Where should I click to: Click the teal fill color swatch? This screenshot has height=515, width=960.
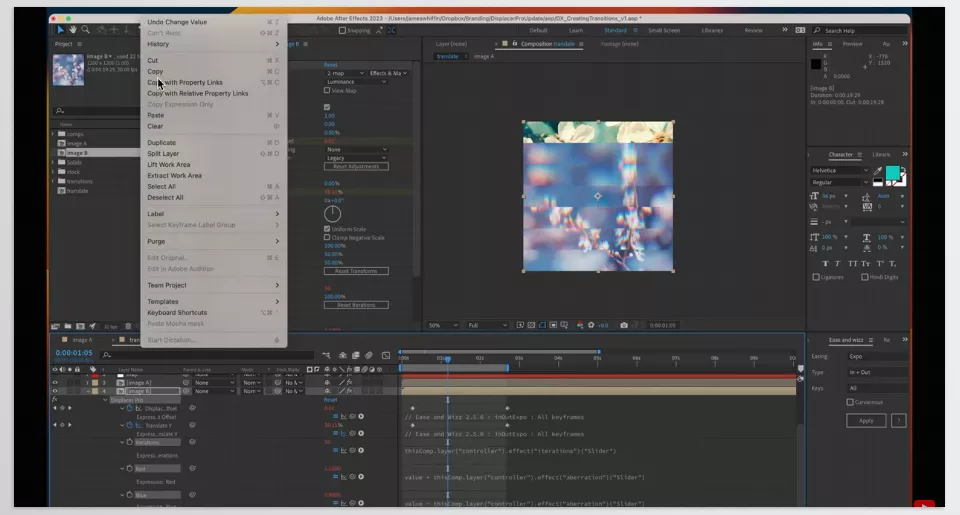point(893,173)
